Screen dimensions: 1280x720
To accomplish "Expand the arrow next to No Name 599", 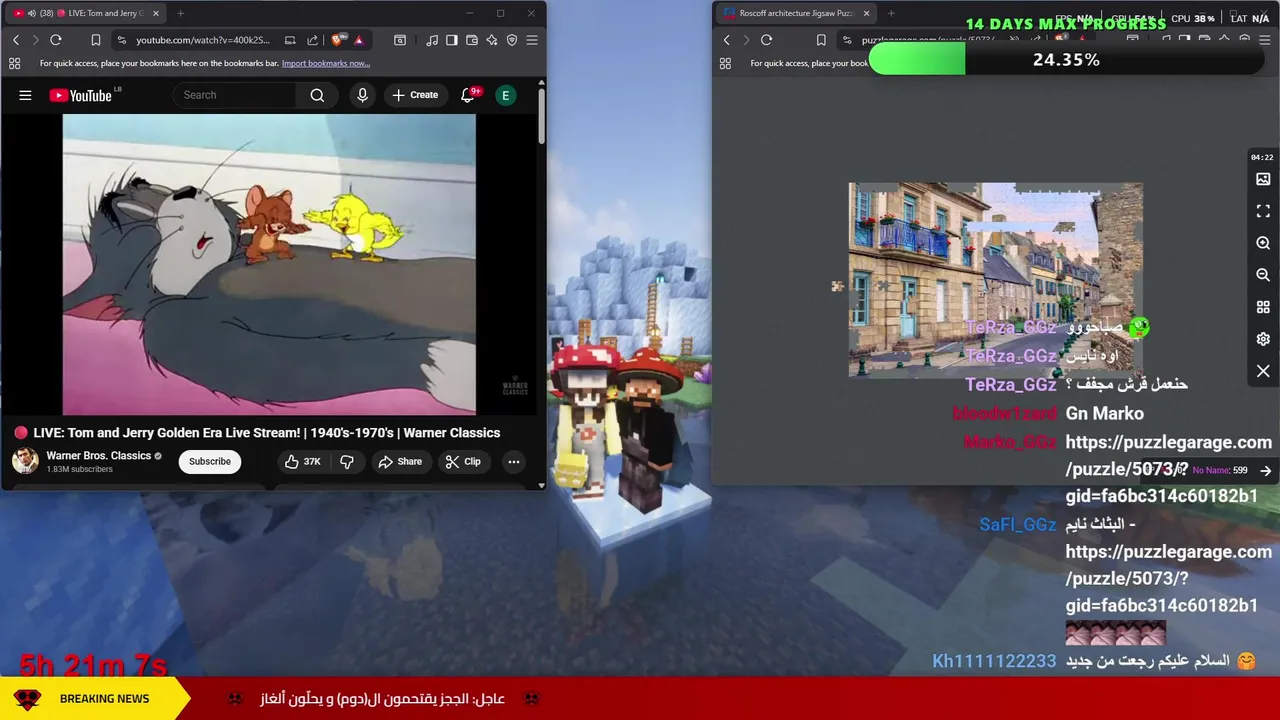I will (x=1266, y=470).
